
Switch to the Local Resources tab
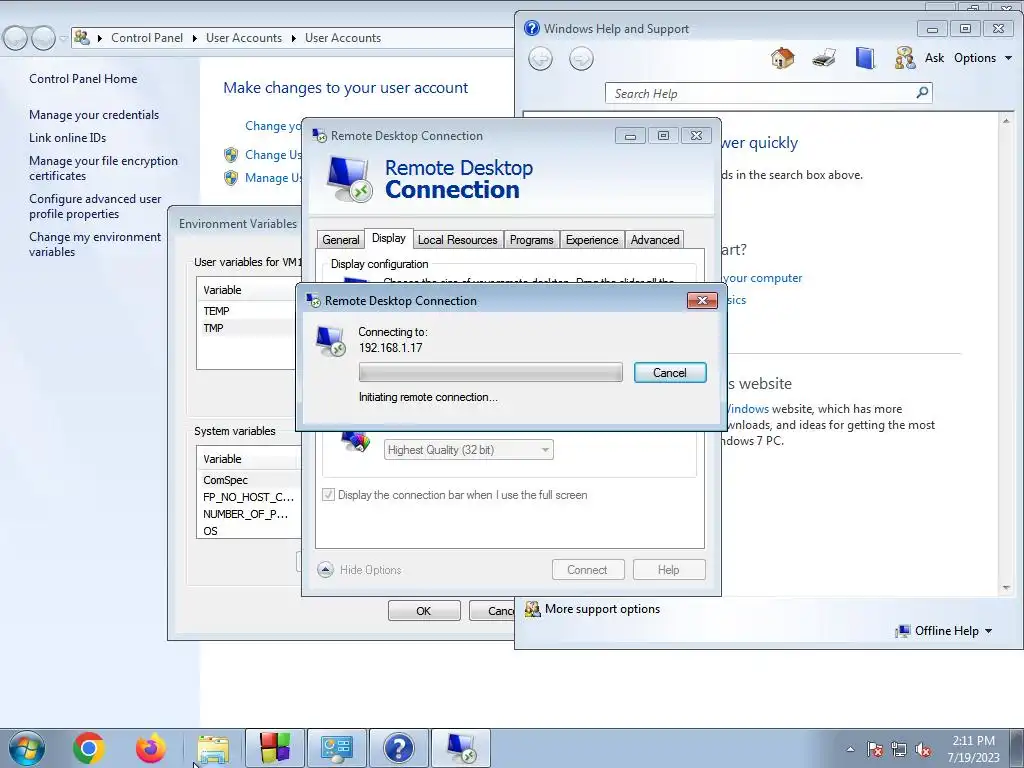coord(457,240)
